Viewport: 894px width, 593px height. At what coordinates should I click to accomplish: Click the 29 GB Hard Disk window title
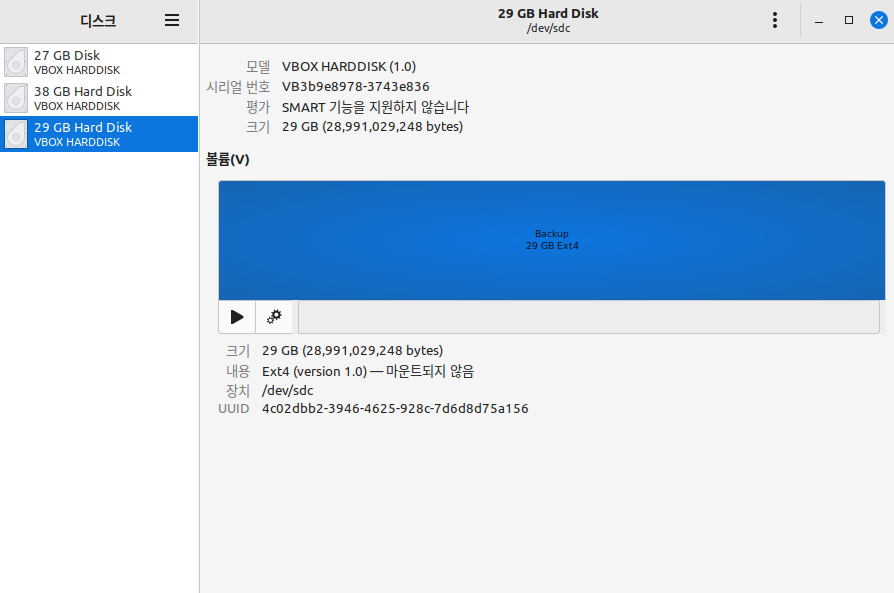(548, 14)
